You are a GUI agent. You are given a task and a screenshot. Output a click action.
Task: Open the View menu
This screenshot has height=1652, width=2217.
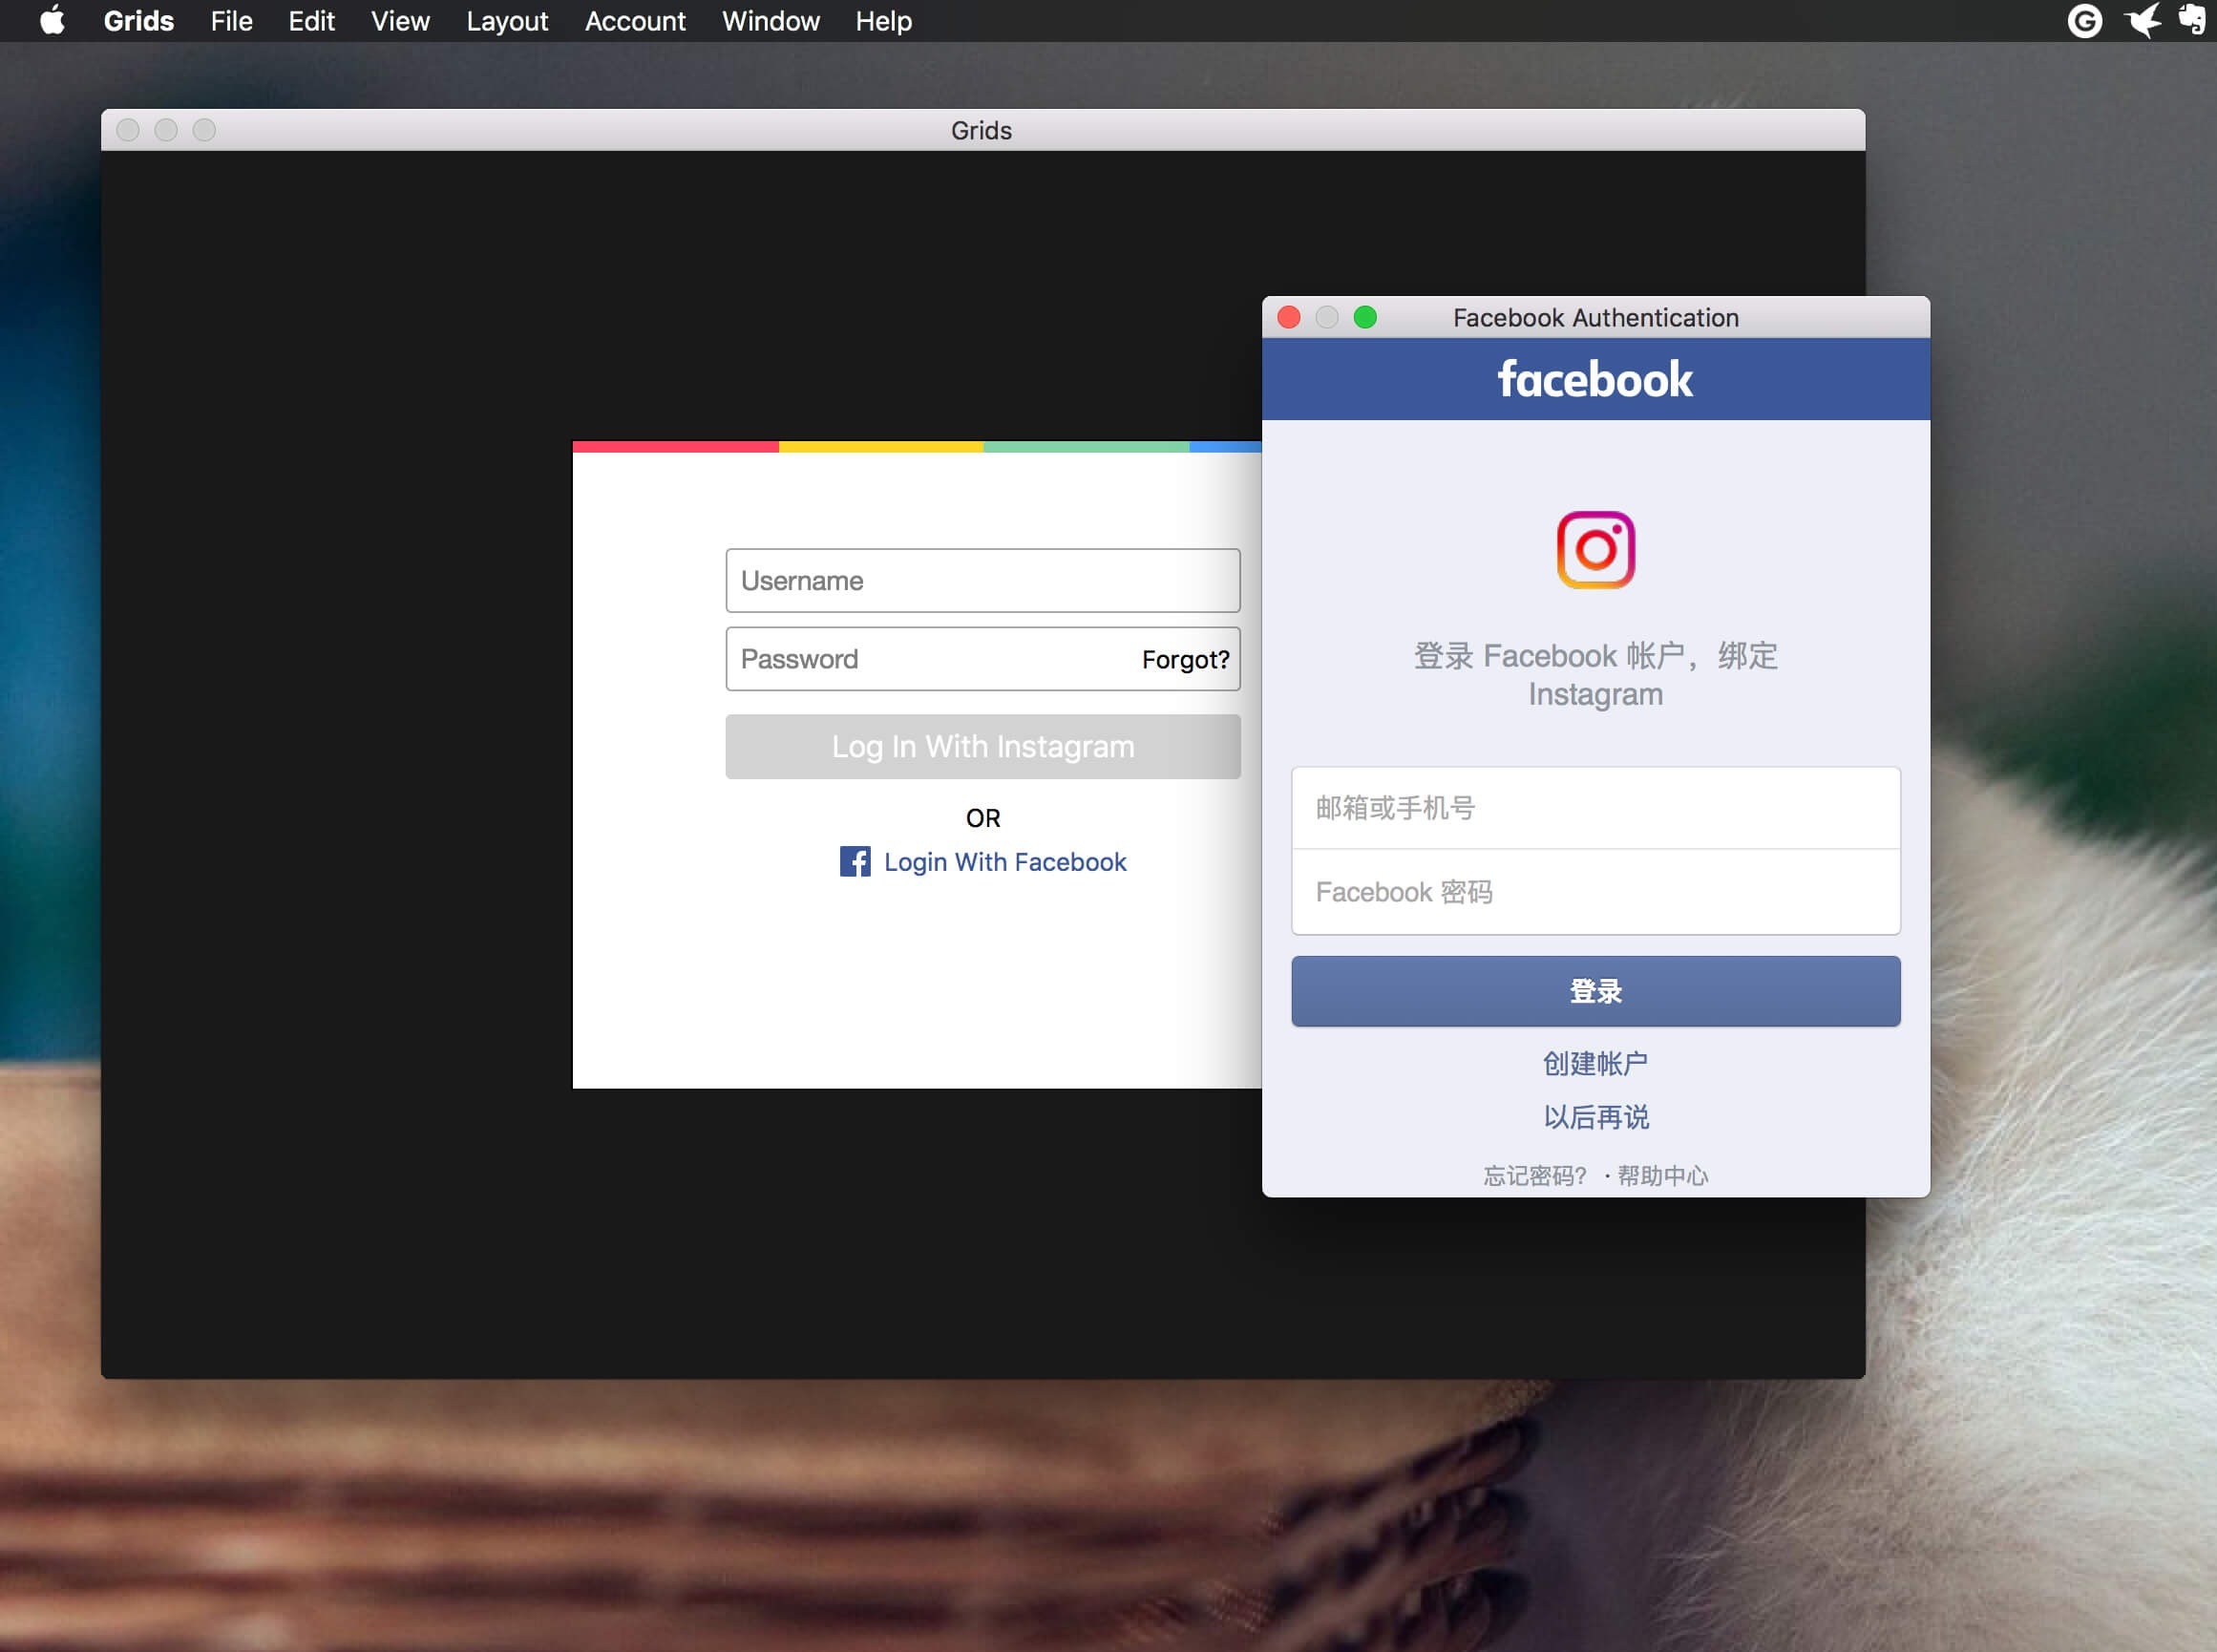point(400,21)
